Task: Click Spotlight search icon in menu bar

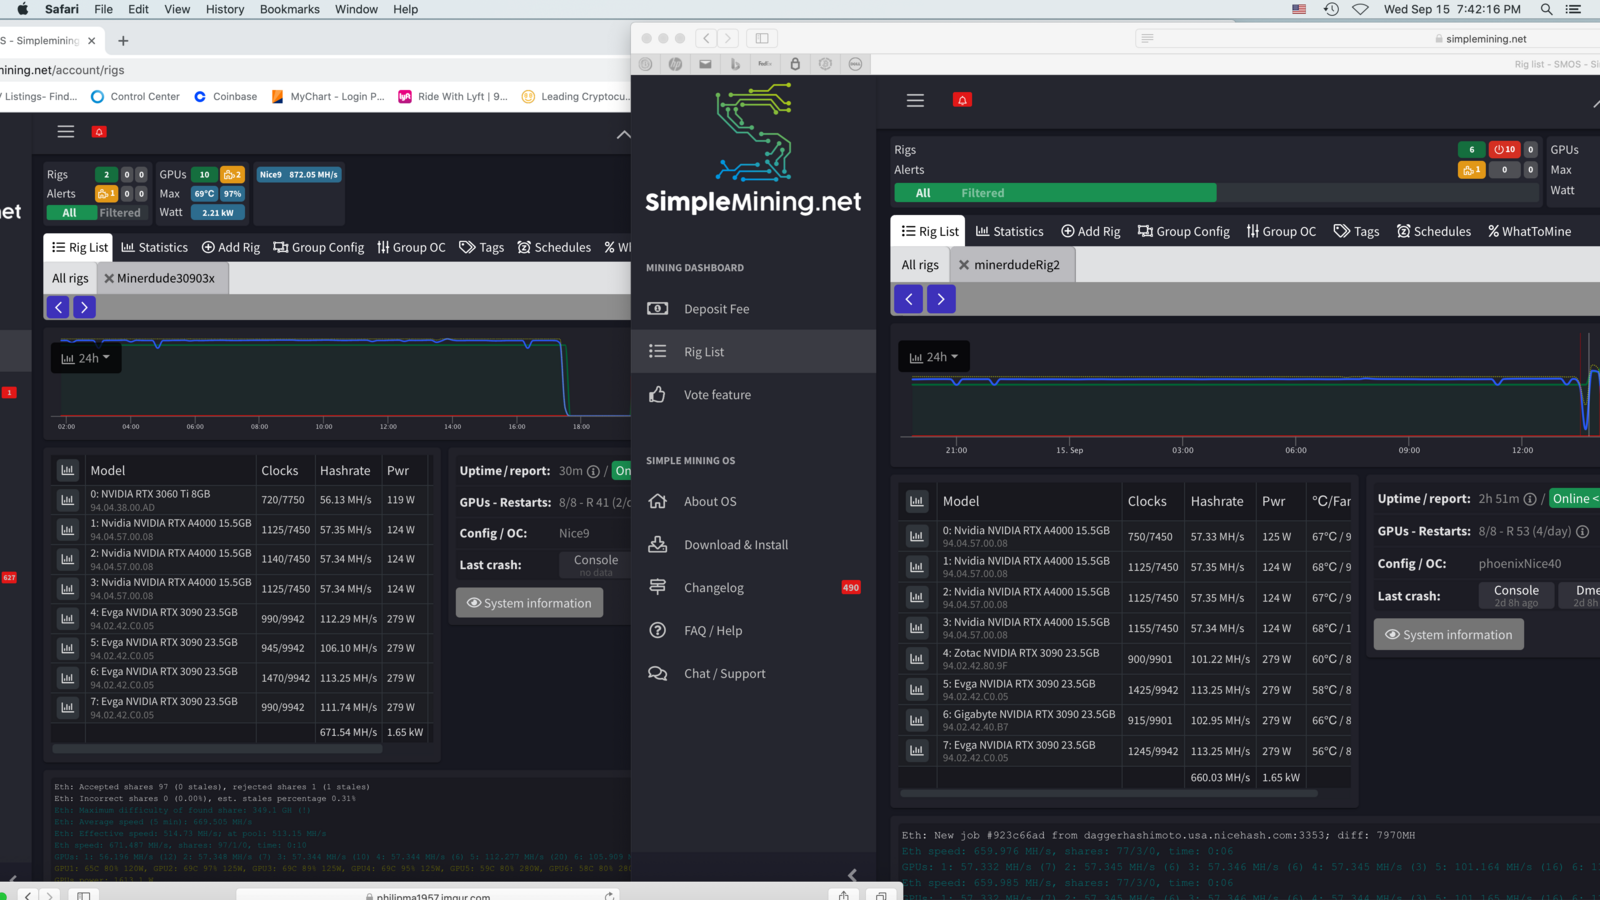Action: pos(1546,9)
